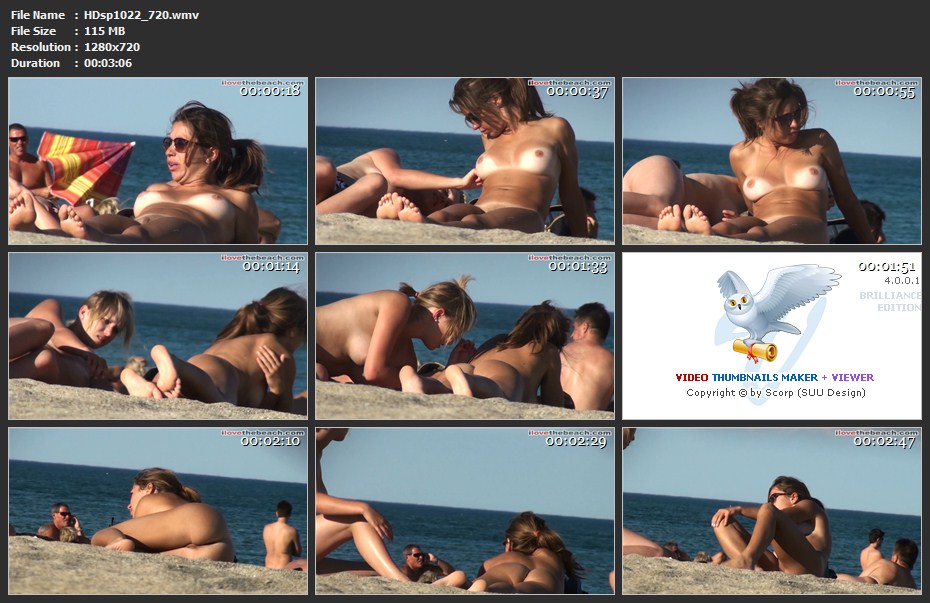The width and height of the screenshot is (930, 603).
Task: Click the 1280x720 resolution value
Action: [x=112, y=47]
